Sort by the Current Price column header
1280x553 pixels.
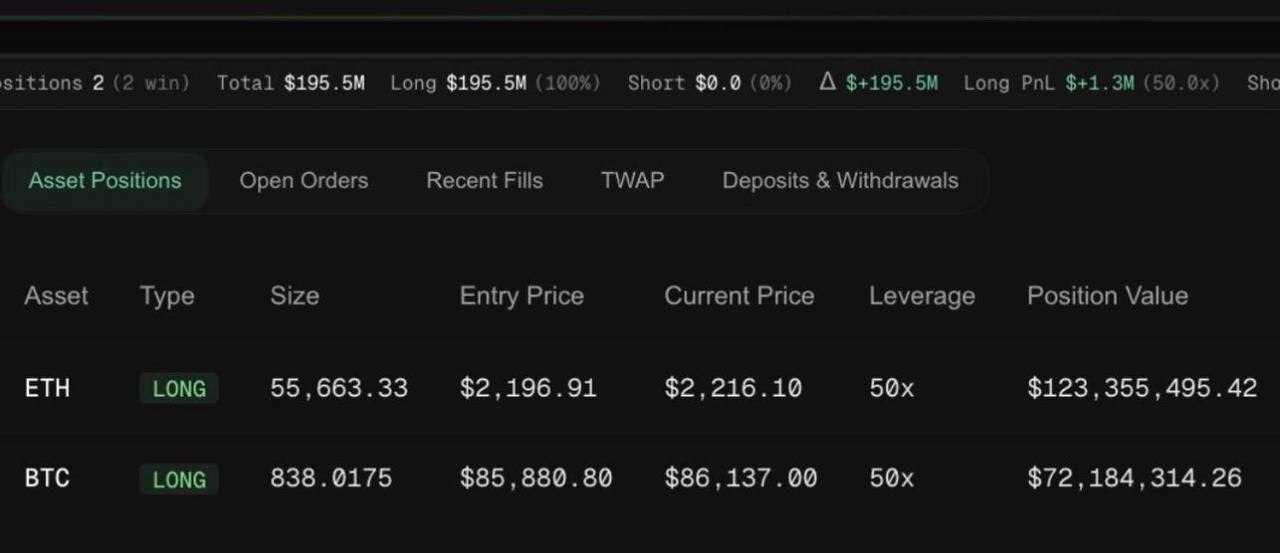[739, 296]
